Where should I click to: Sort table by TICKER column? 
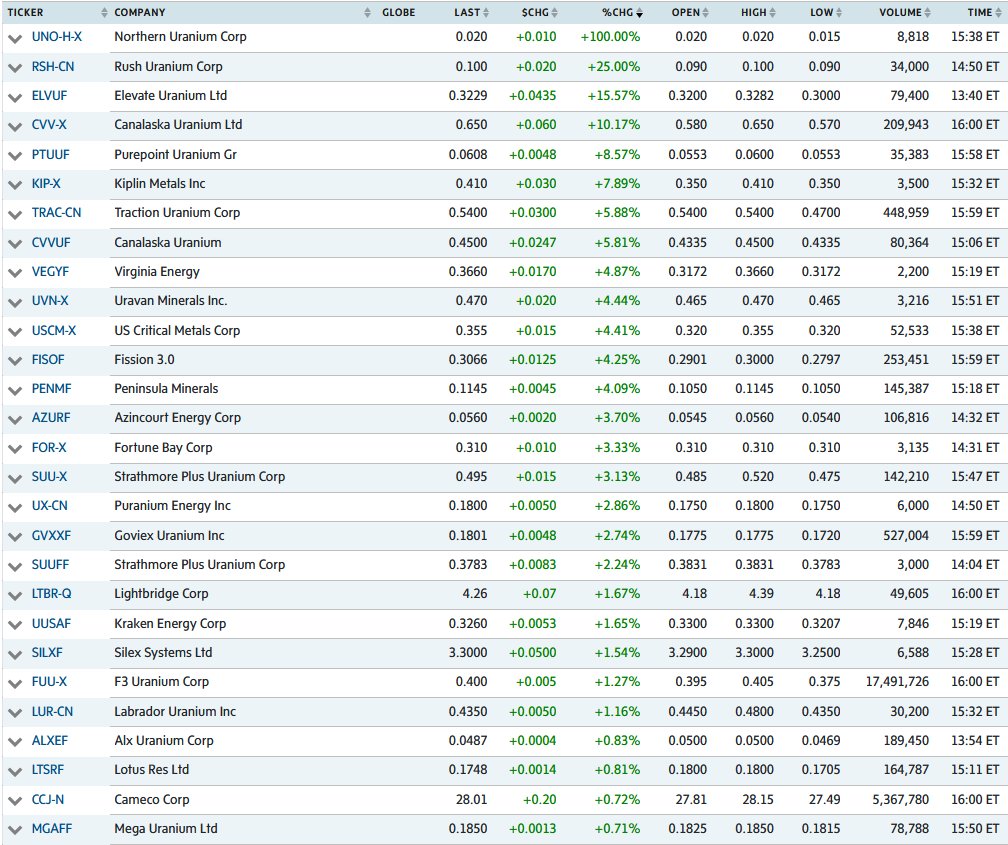click(x=104, y=12)
